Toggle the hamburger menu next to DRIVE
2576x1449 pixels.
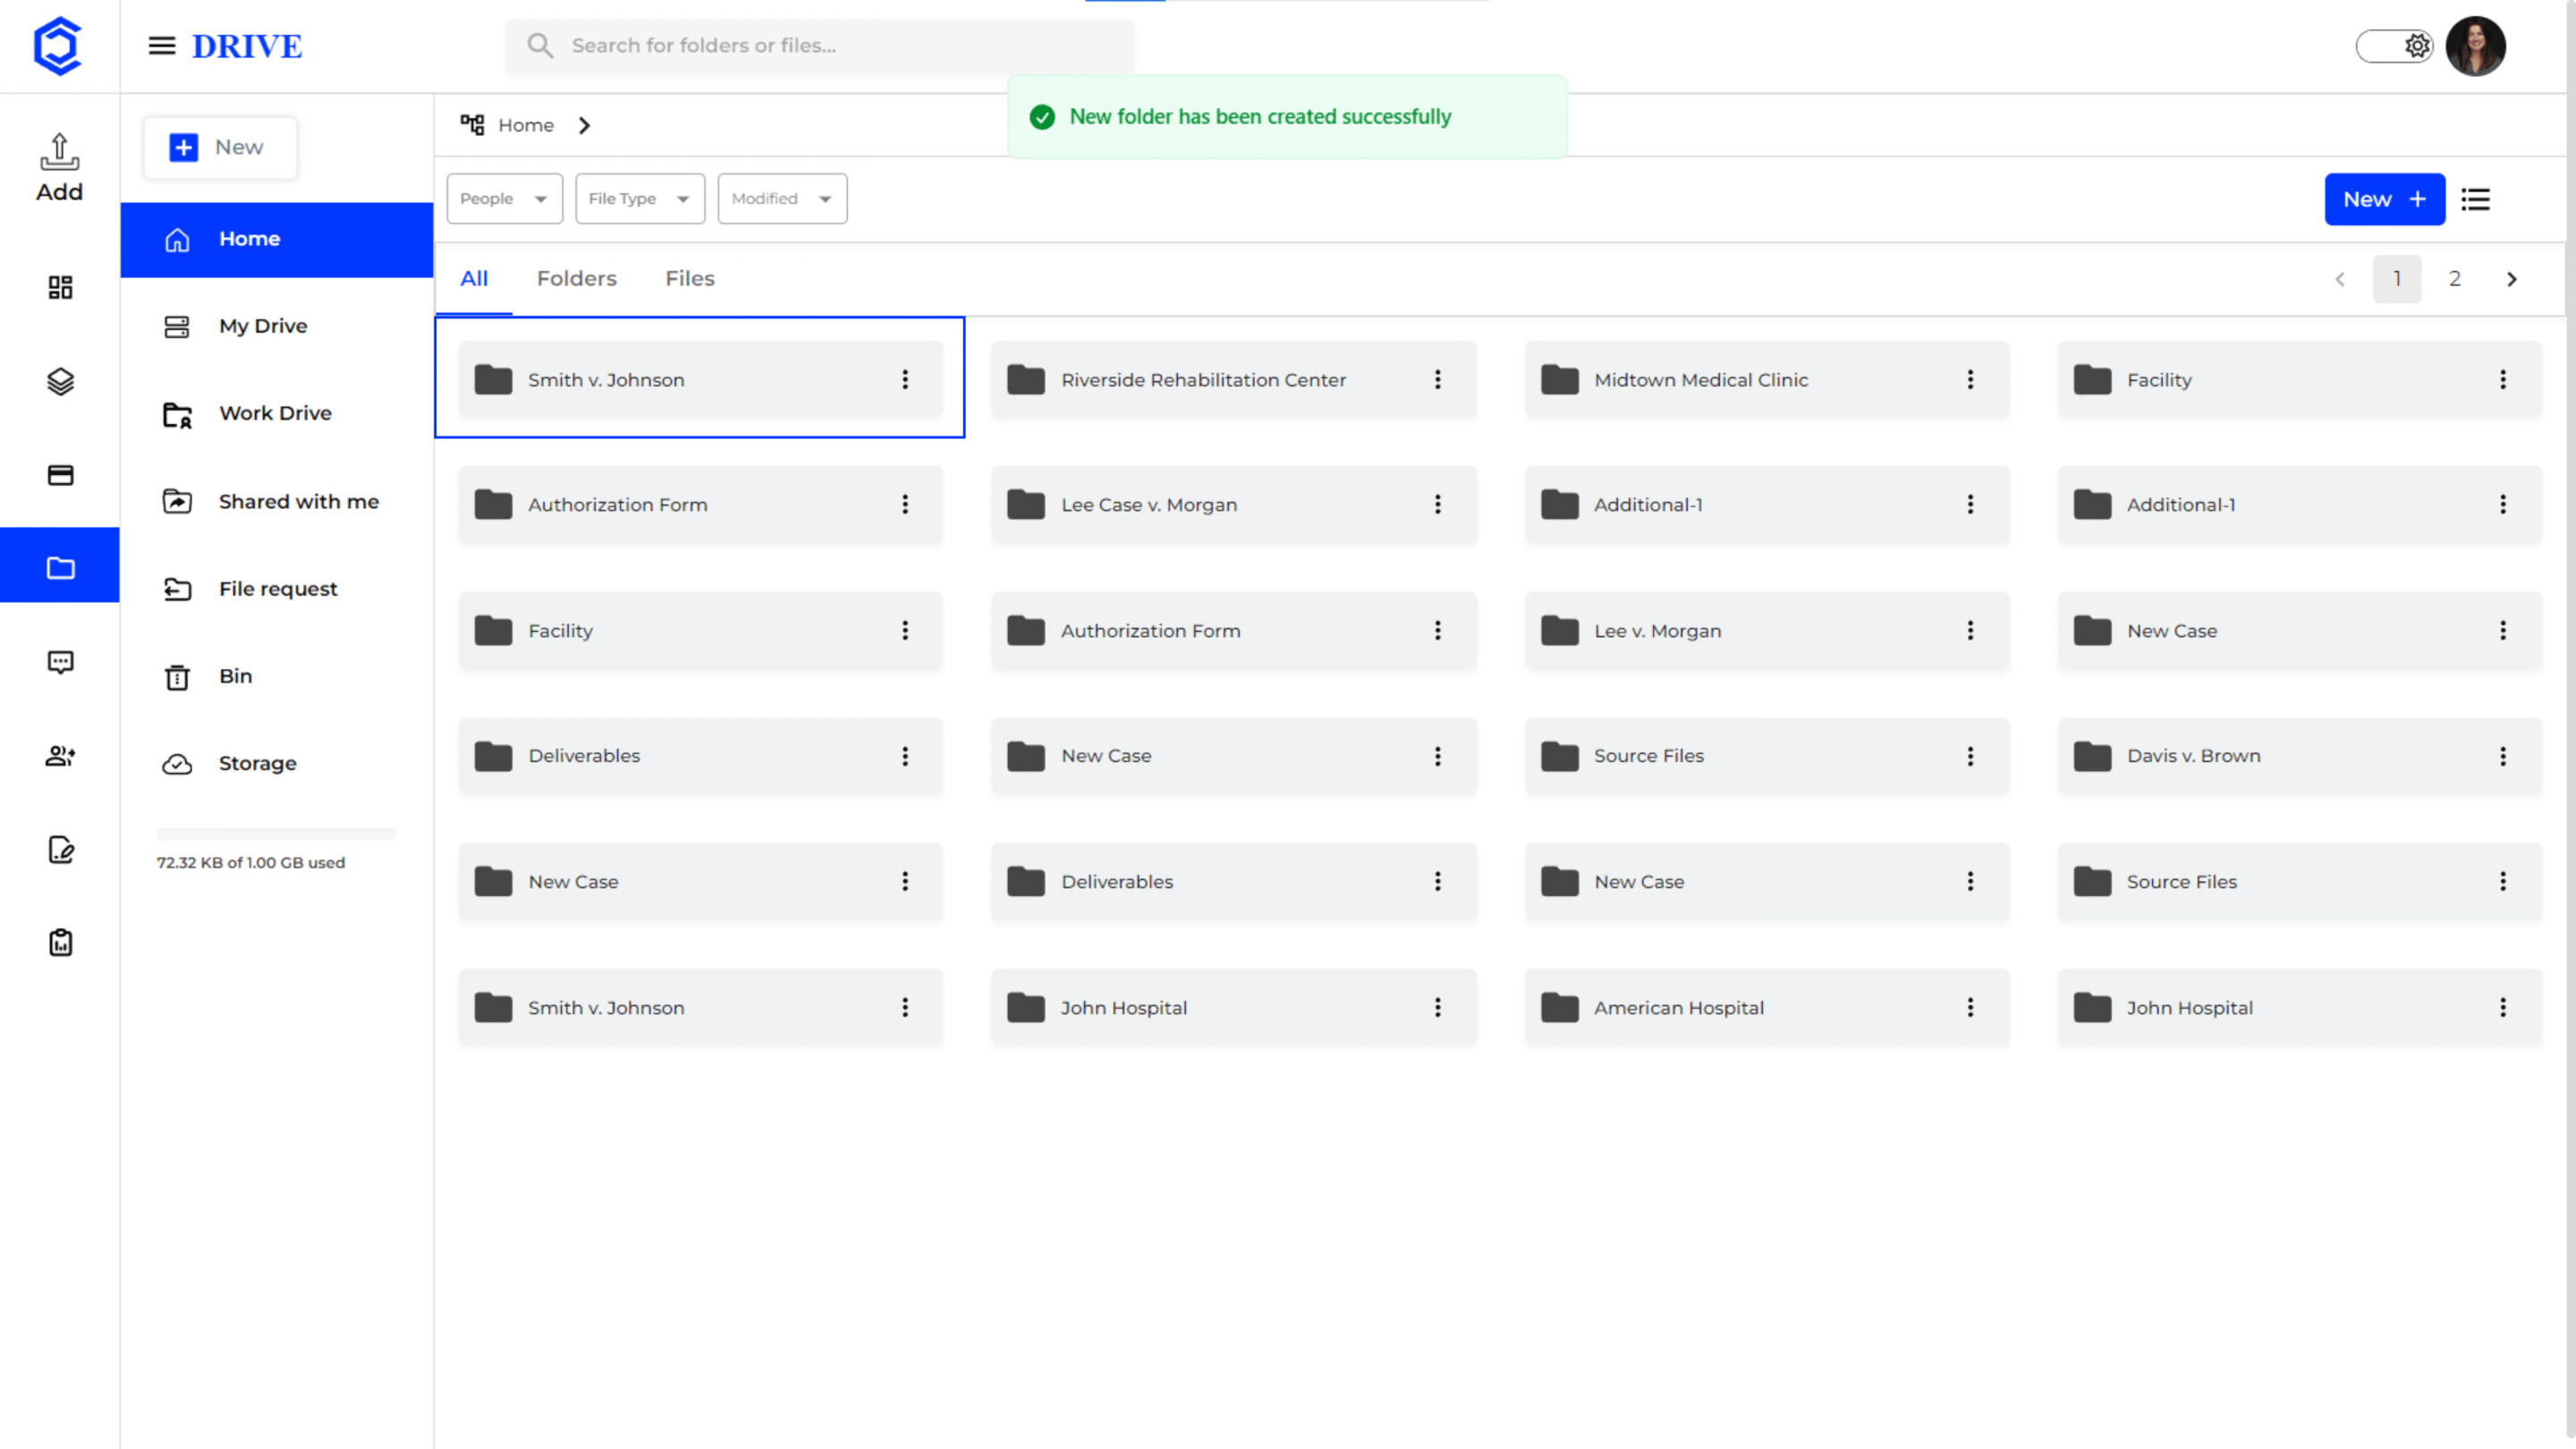(162, 46)
